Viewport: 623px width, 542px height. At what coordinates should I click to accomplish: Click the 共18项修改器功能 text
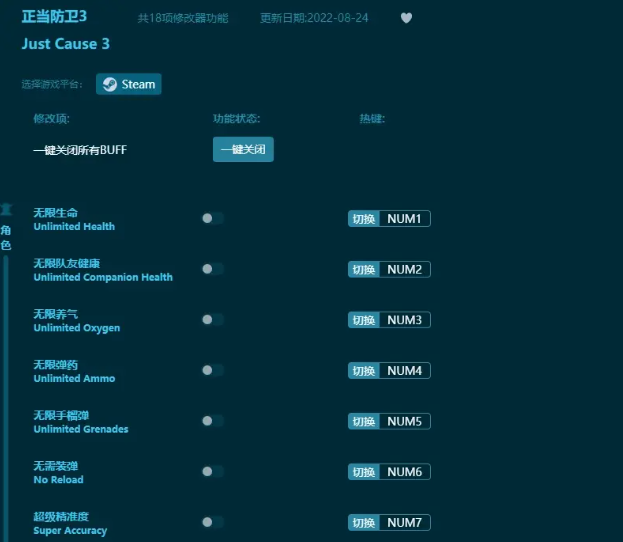(183, 18)
